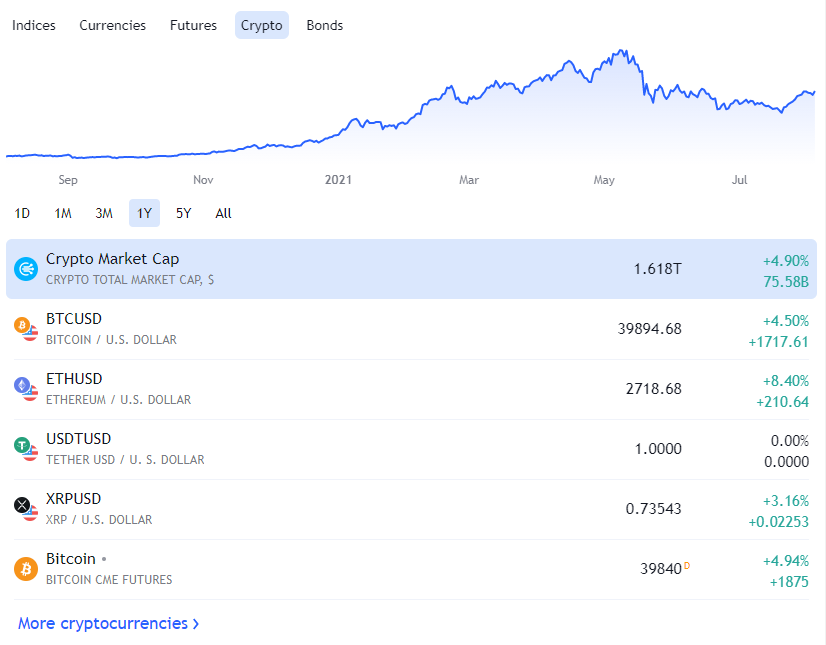The image size is (826, 645).
Task: Click the +3.16% XRPUSD change
Action: (785, 501)
